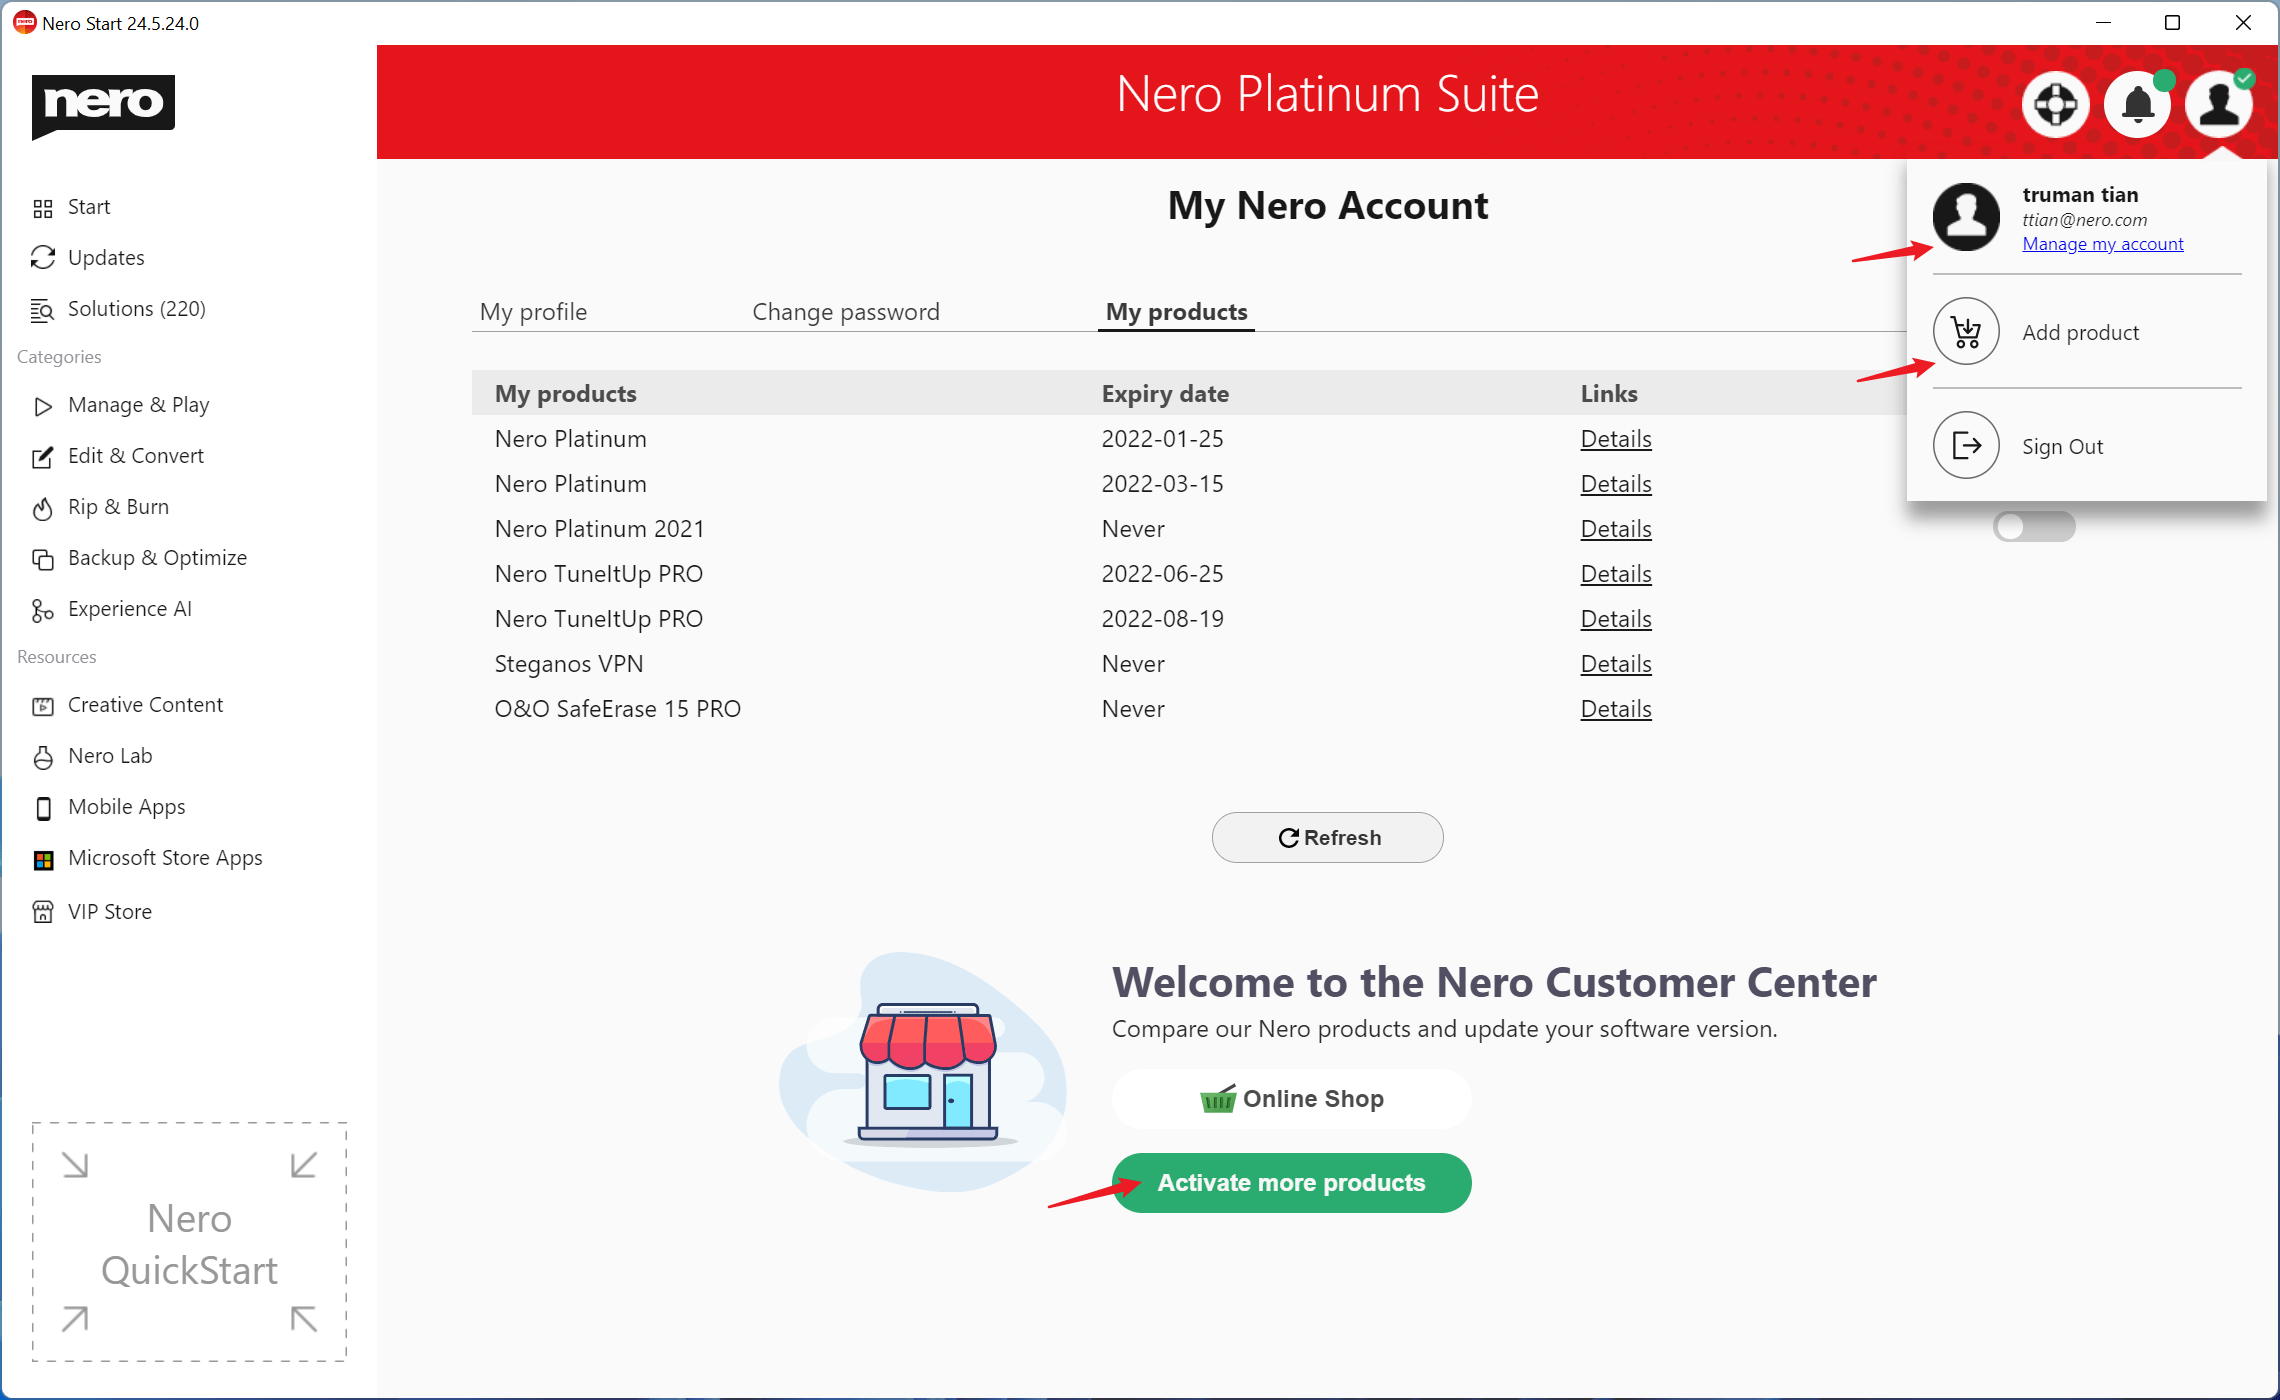Open Details link for Steganos VPN
The width and height of the screenshot is (2280, 1400).
[1615, 664]
